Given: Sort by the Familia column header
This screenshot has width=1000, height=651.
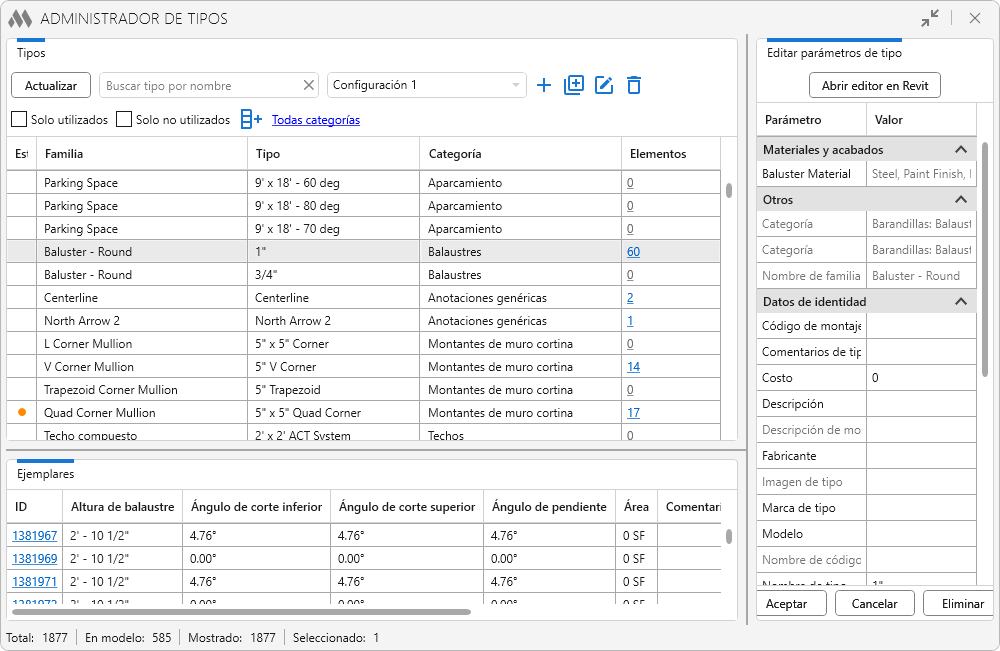Looking at the screenshot, I should (141, 154).
